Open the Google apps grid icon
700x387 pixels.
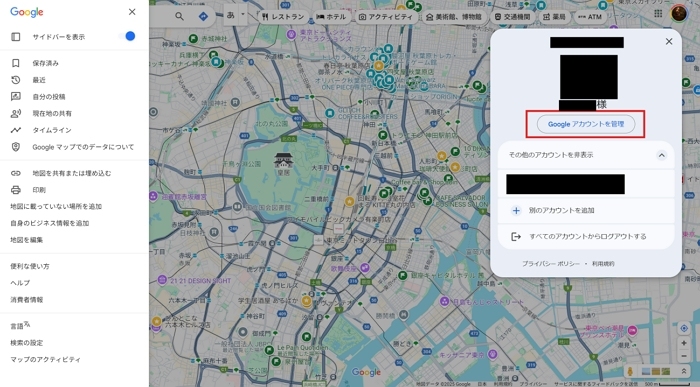tap(658, 13)
